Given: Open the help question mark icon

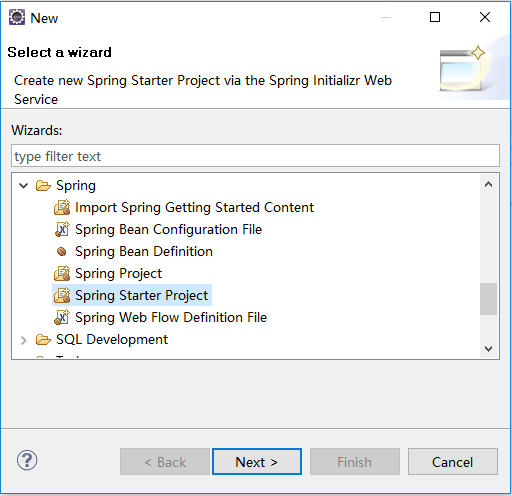Looking at the screenshot, I should [27, 460].
